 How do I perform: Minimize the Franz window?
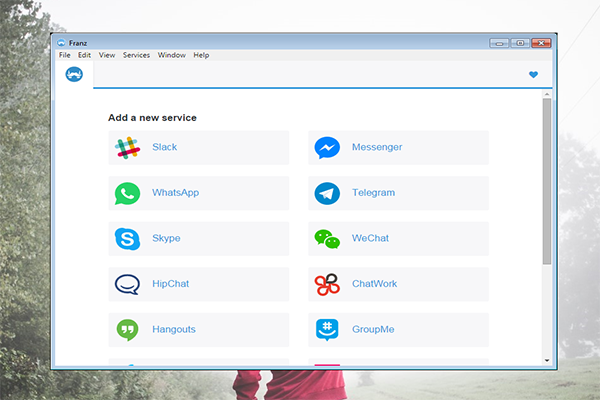click(499, 43)
